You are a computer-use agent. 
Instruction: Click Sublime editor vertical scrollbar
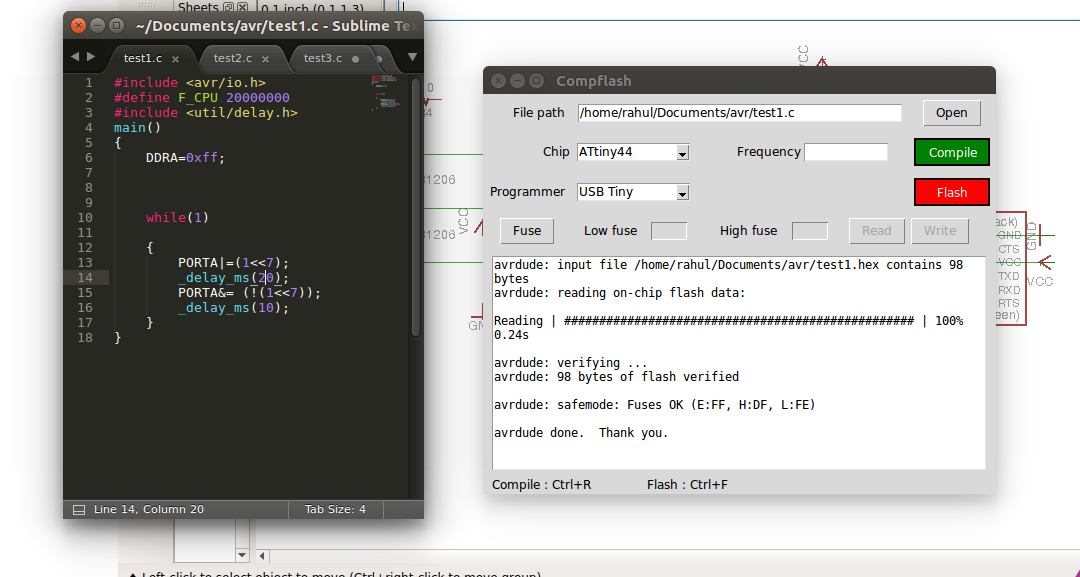[x=416, y=207]
